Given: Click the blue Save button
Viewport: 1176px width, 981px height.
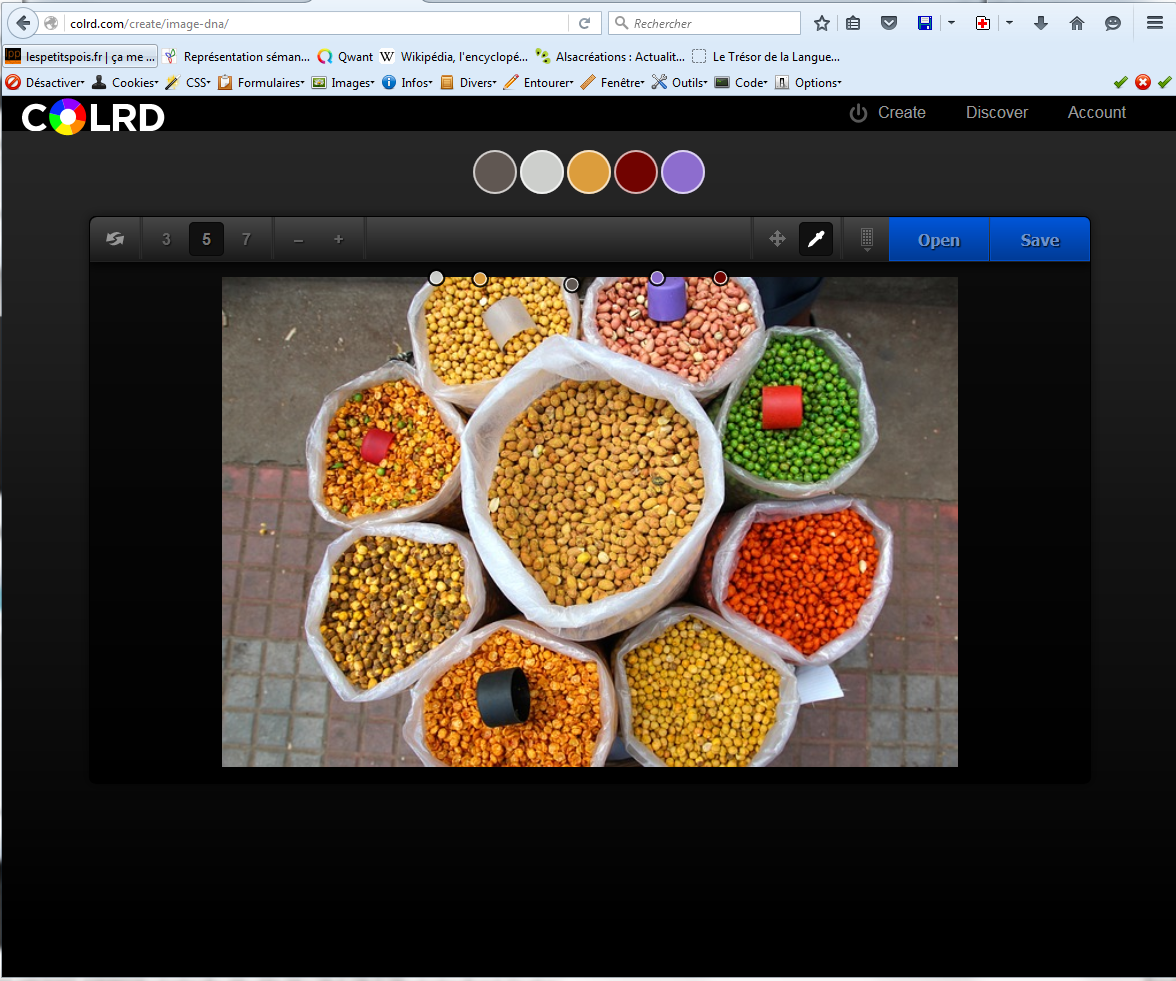Looking at the screenshot, I should pos(1039,240).
